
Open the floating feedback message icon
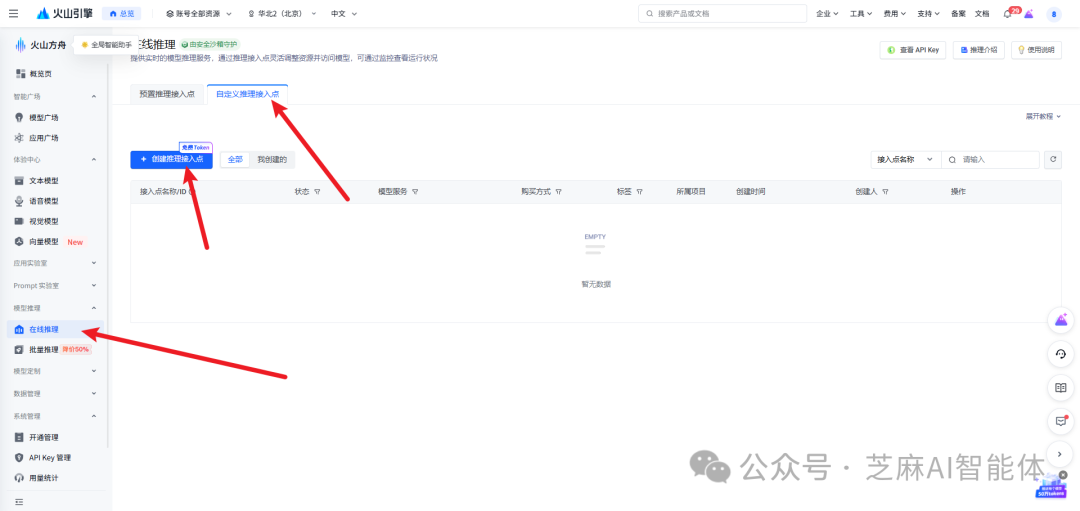(x=1061, y=421)
